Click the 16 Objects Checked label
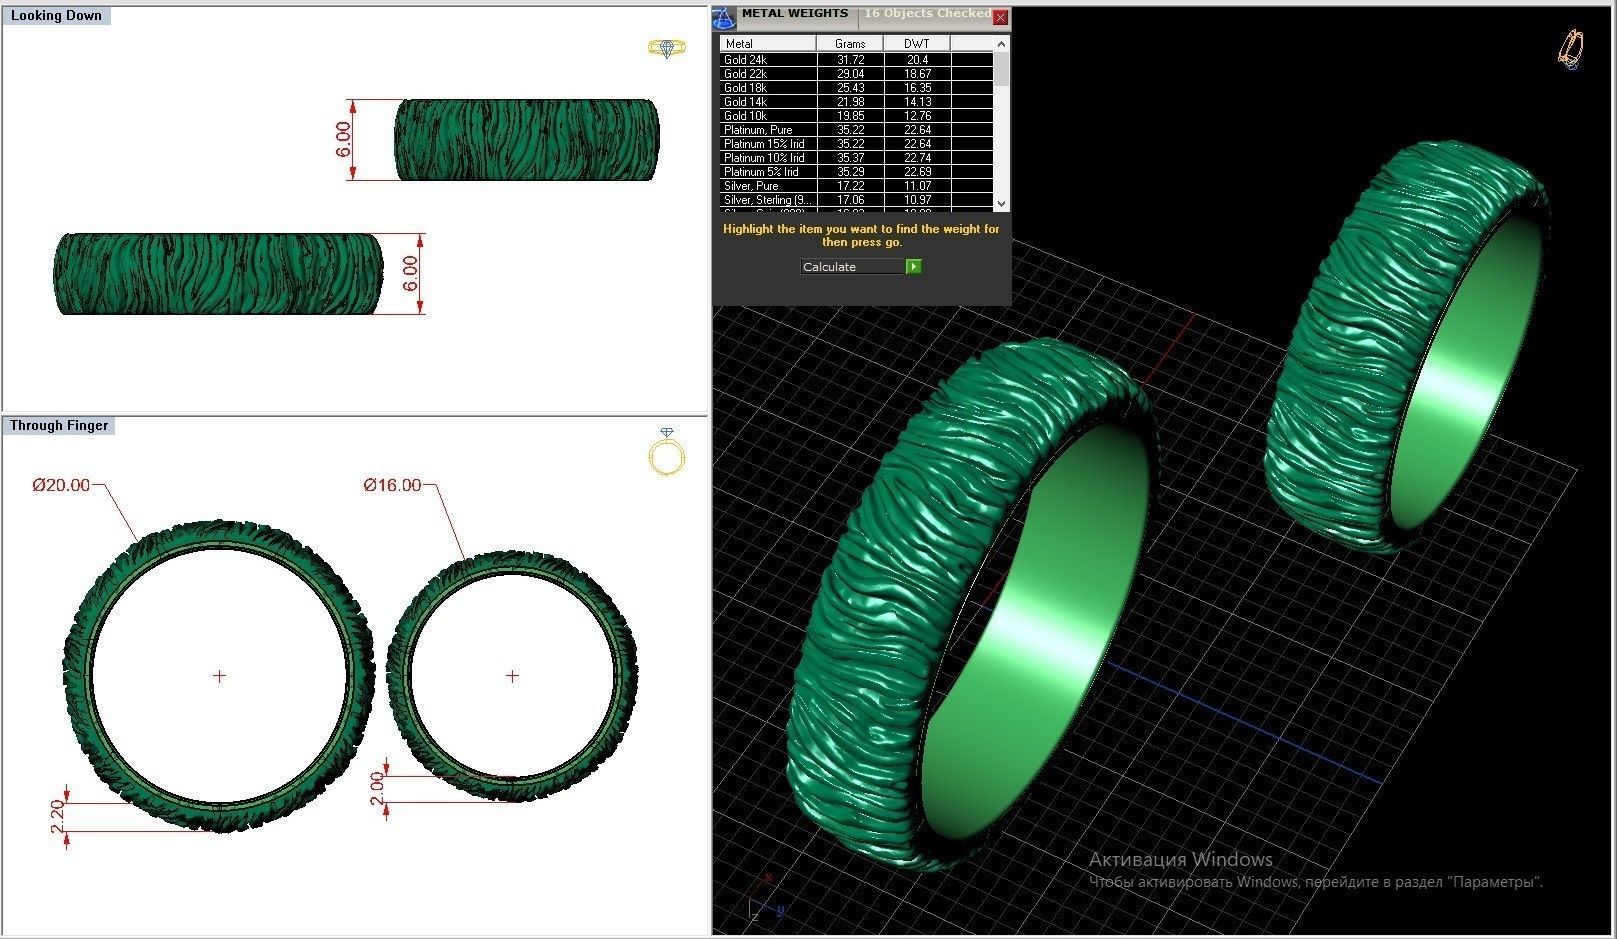 [925, 13]
